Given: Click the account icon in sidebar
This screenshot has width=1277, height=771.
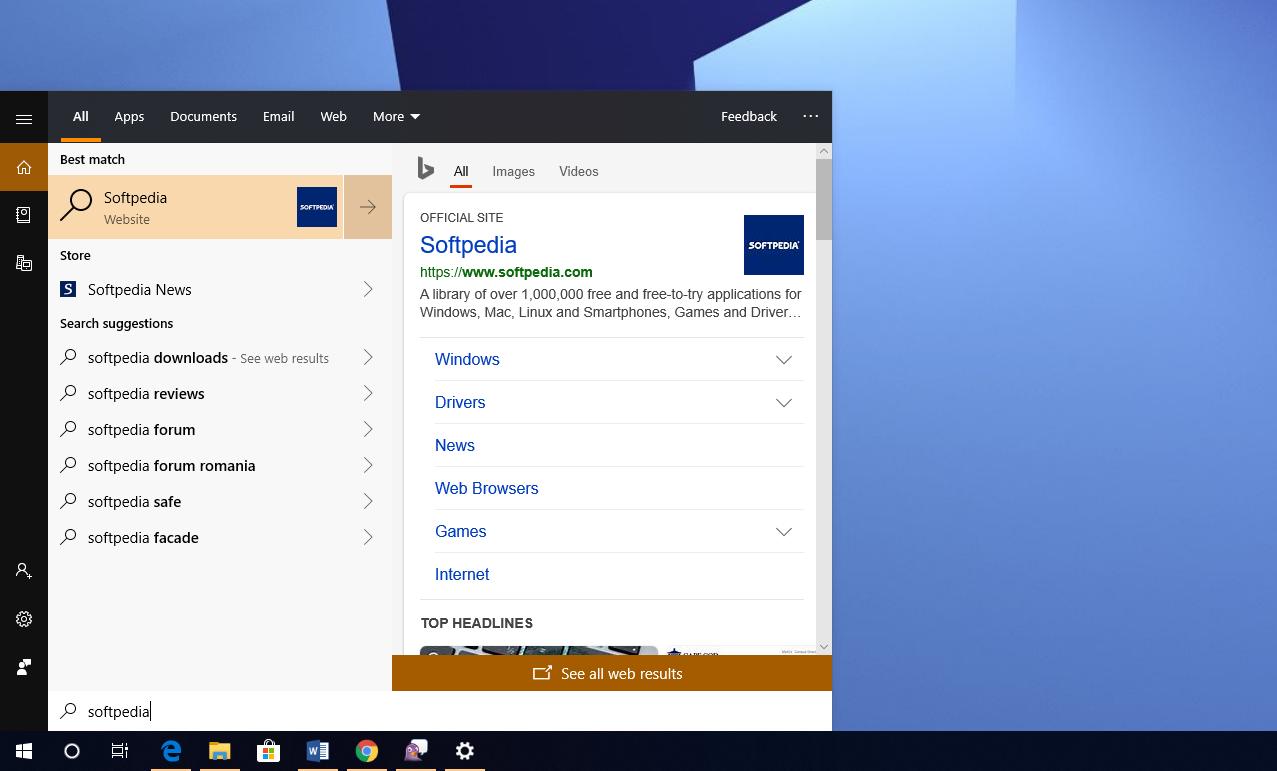Looking at the screenshot, I should pyautogui.click(x=24, y=571).
